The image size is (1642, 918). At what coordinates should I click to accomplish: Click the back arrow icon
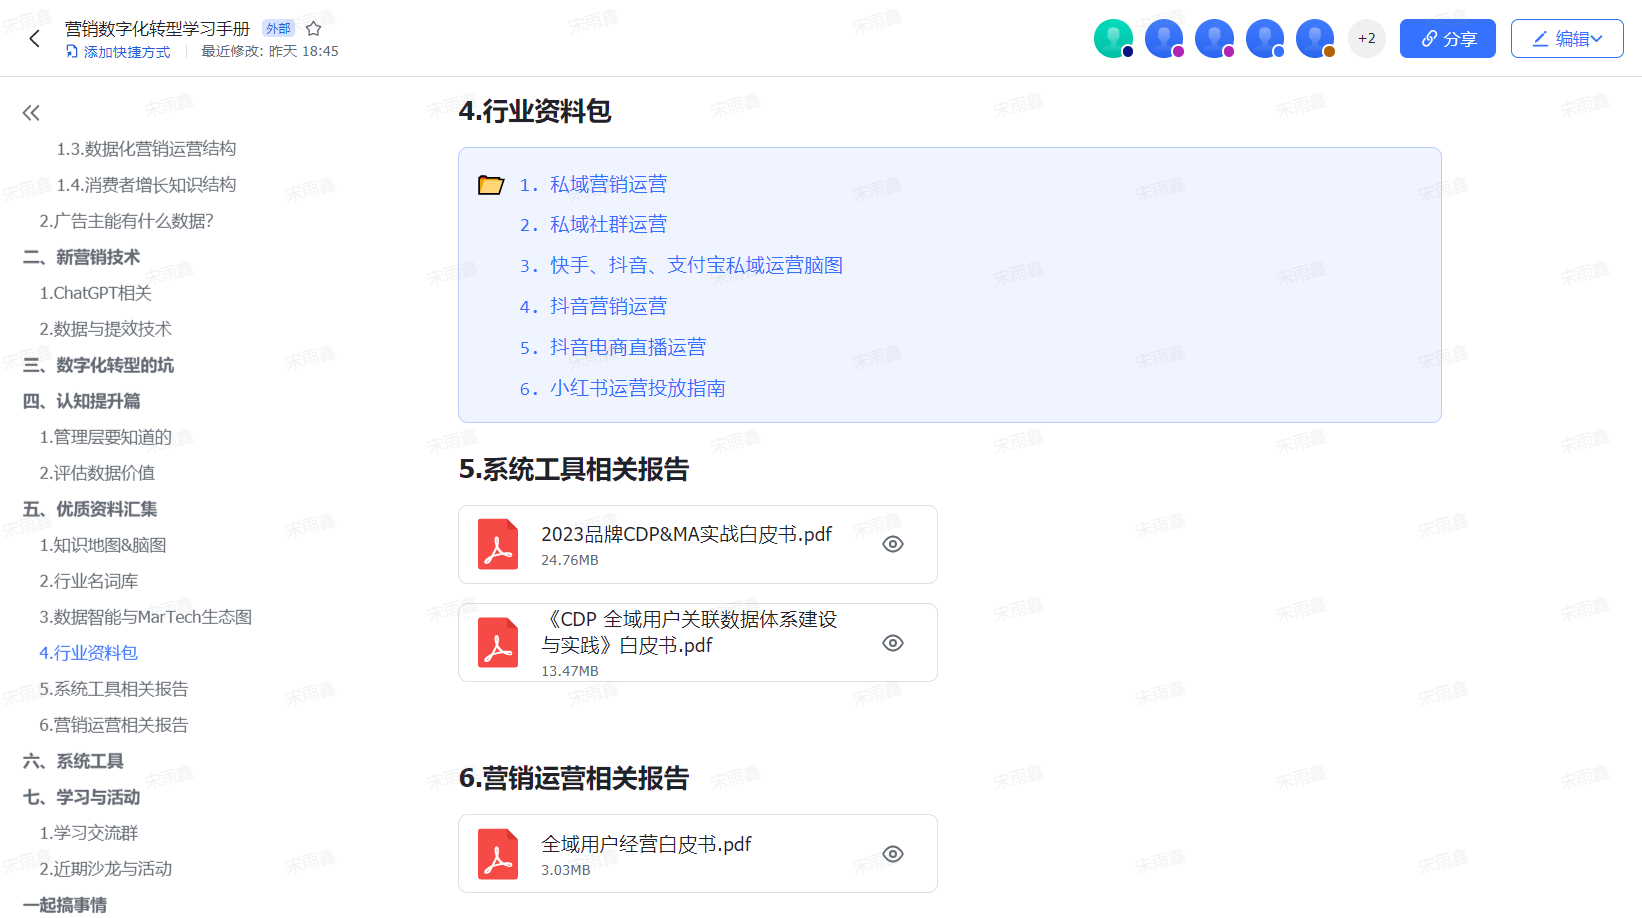(x=35, y=39)
